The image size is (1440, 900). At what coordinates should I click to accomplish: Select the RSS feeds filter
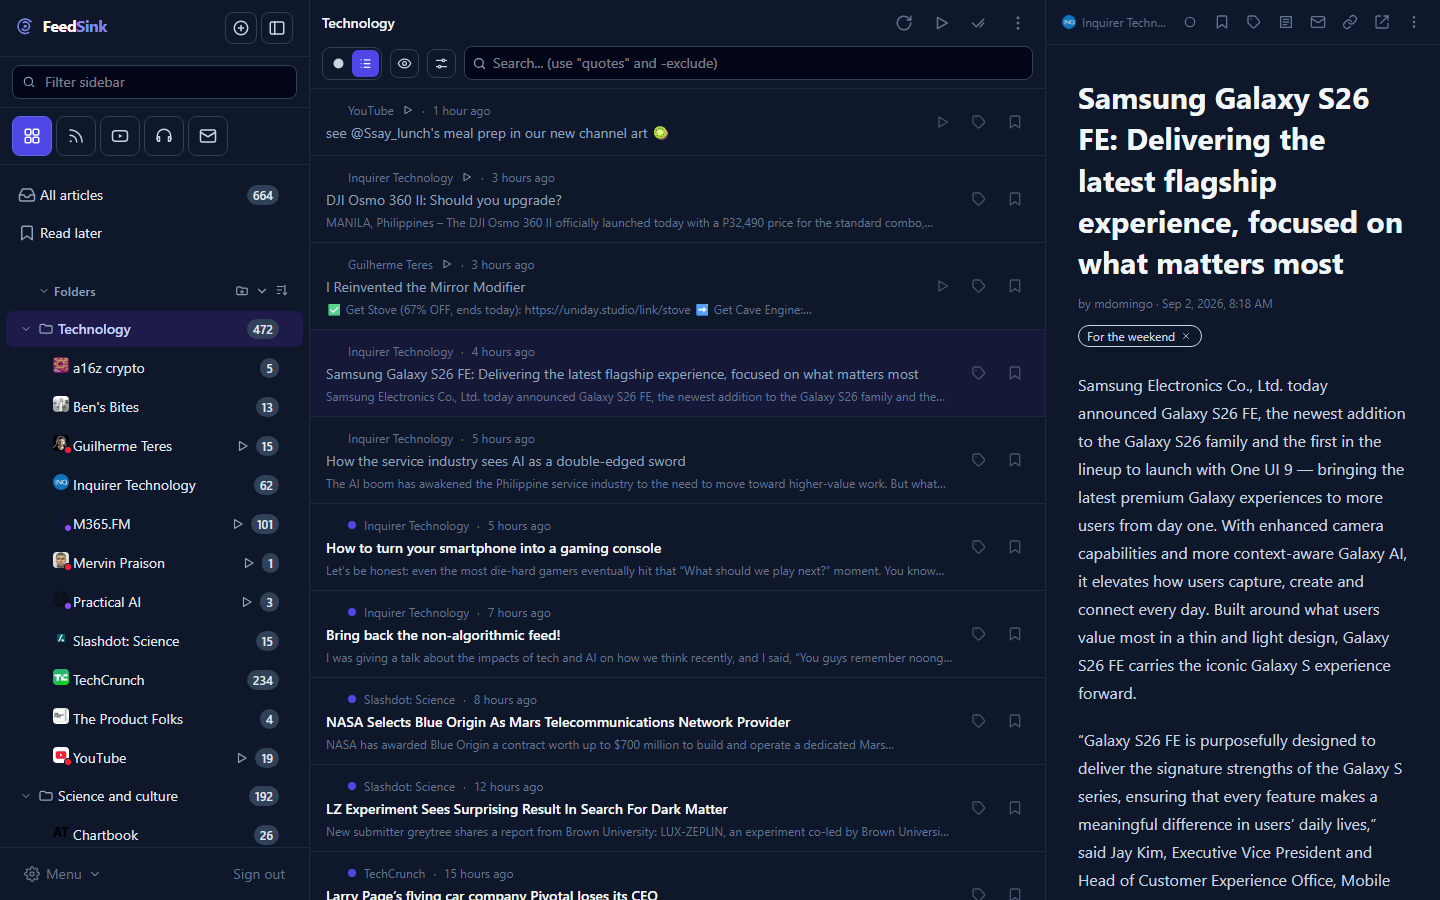[x=76, y=136]
